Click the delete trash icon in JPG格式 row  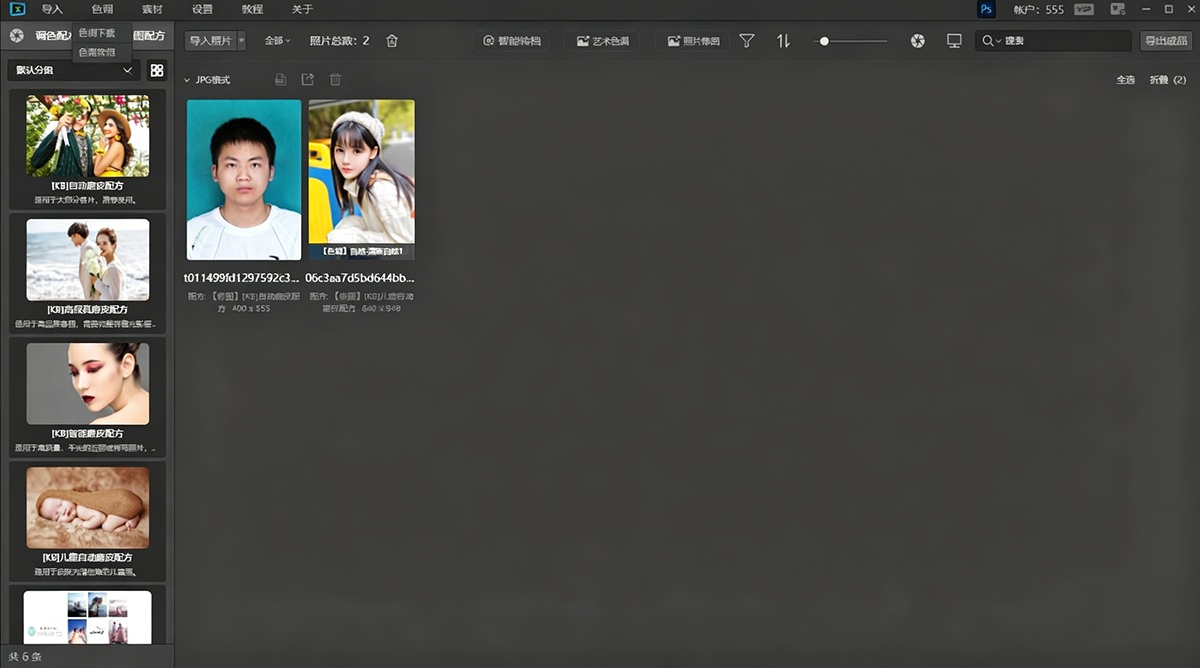(336, 80)
